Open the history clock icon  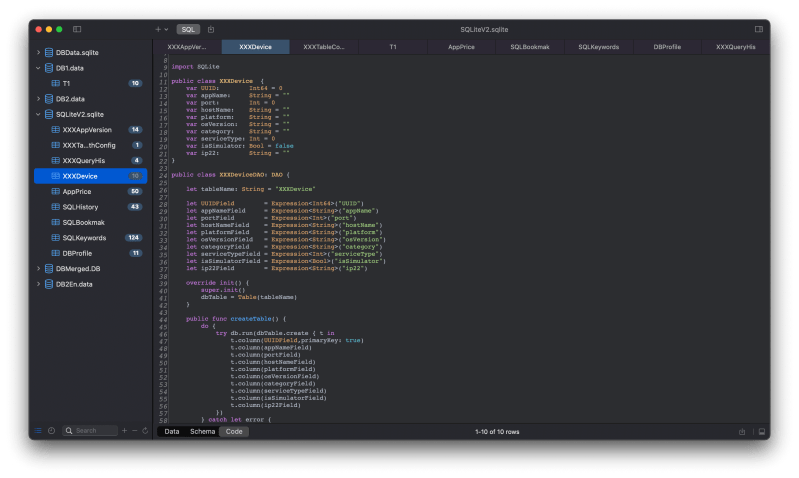tap(51, 431)
